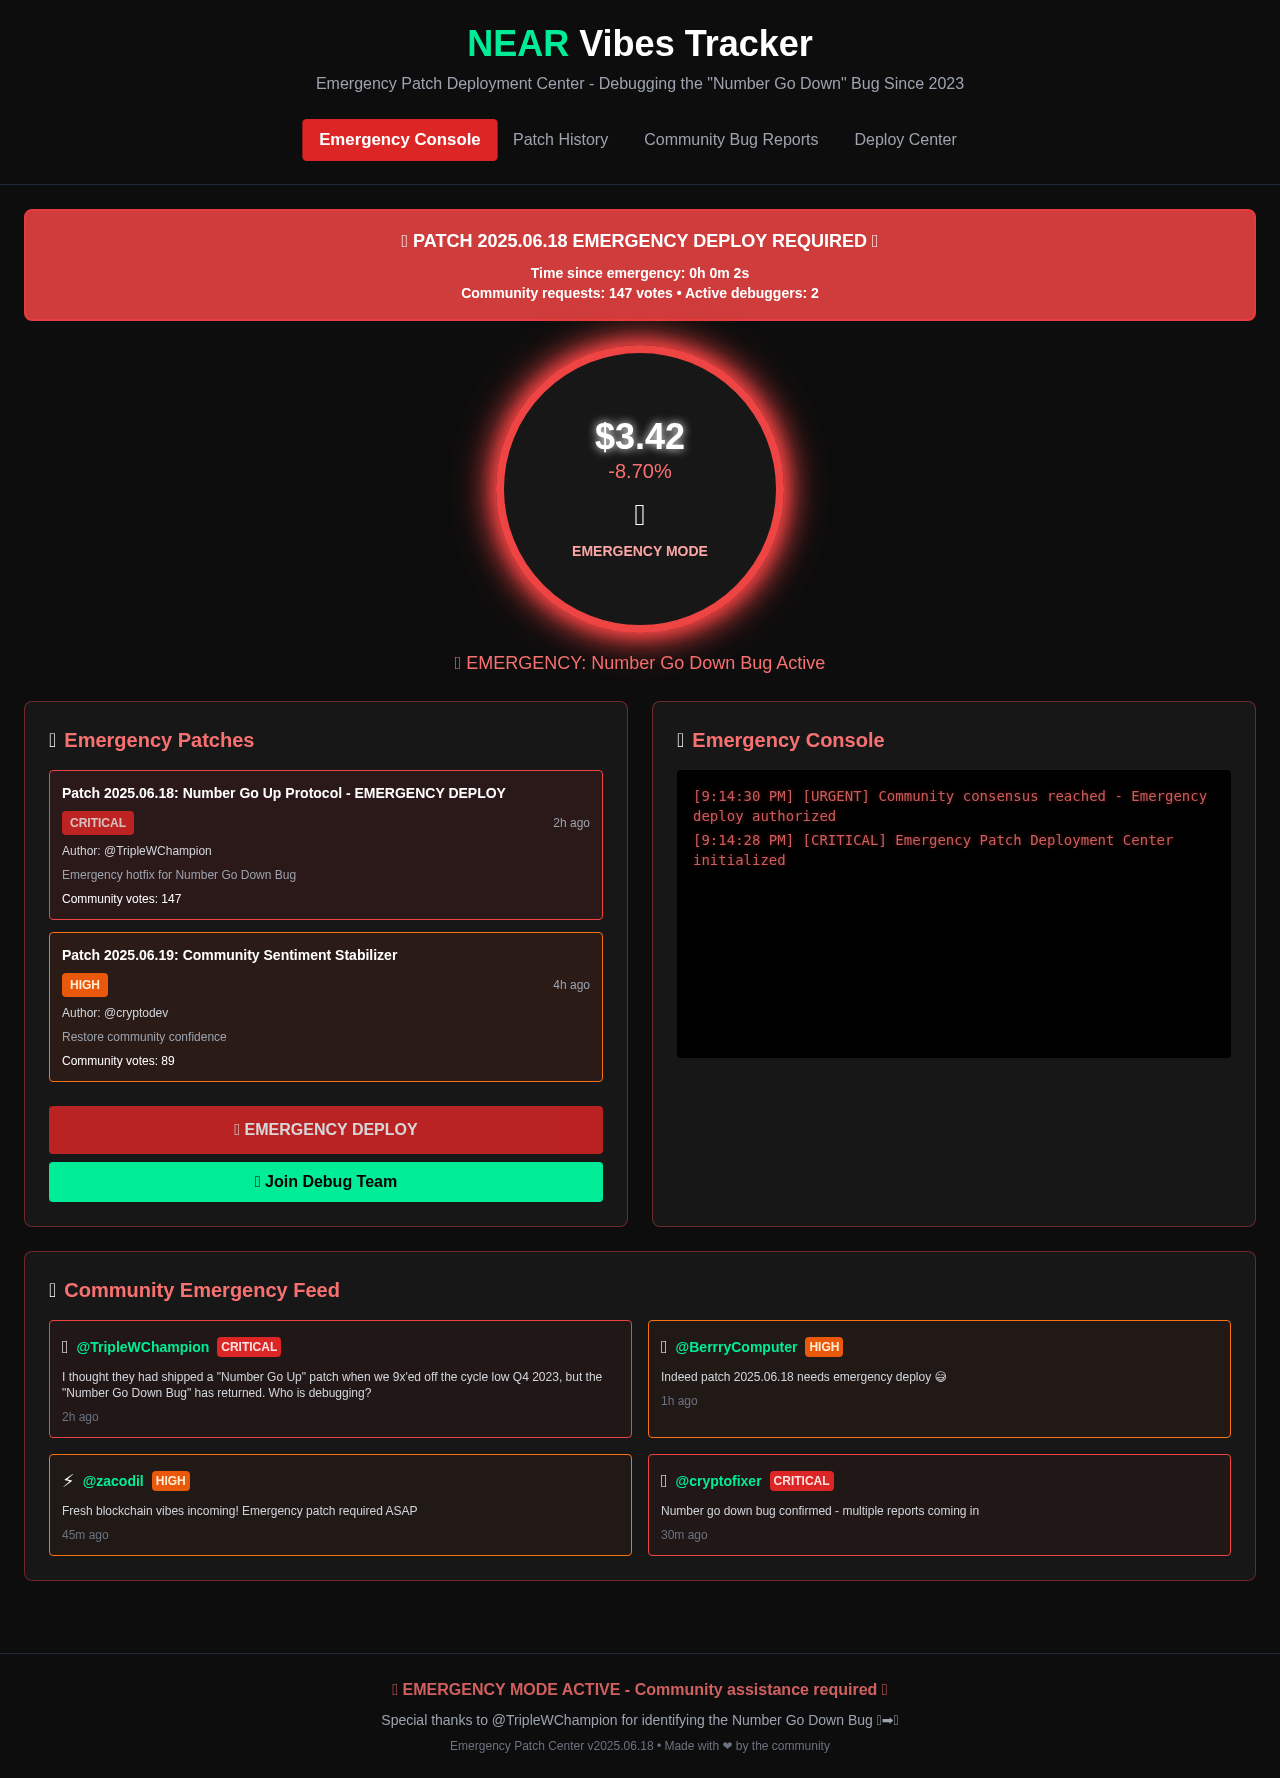Open @BerrryComputer username in feed

(736, 1347)
